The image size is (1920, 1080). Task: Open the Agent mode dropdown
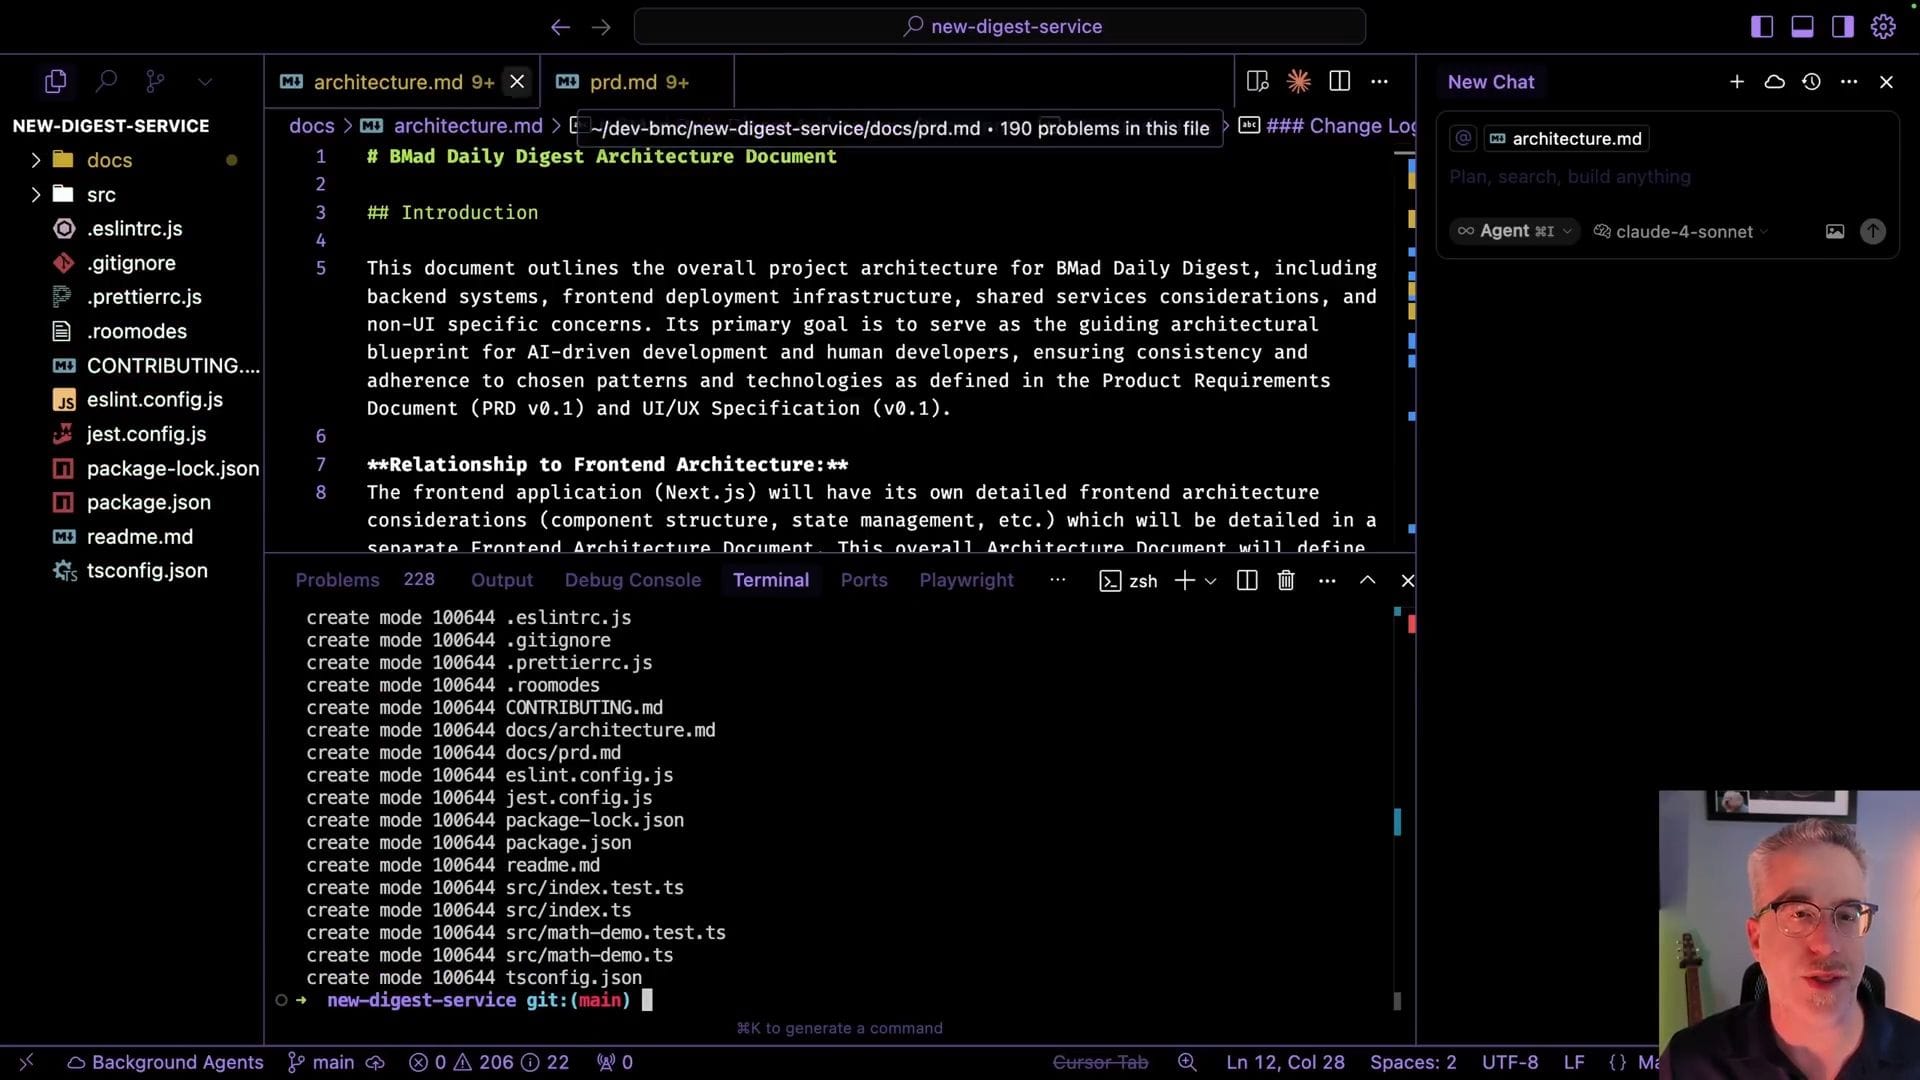coord(1514,231)
